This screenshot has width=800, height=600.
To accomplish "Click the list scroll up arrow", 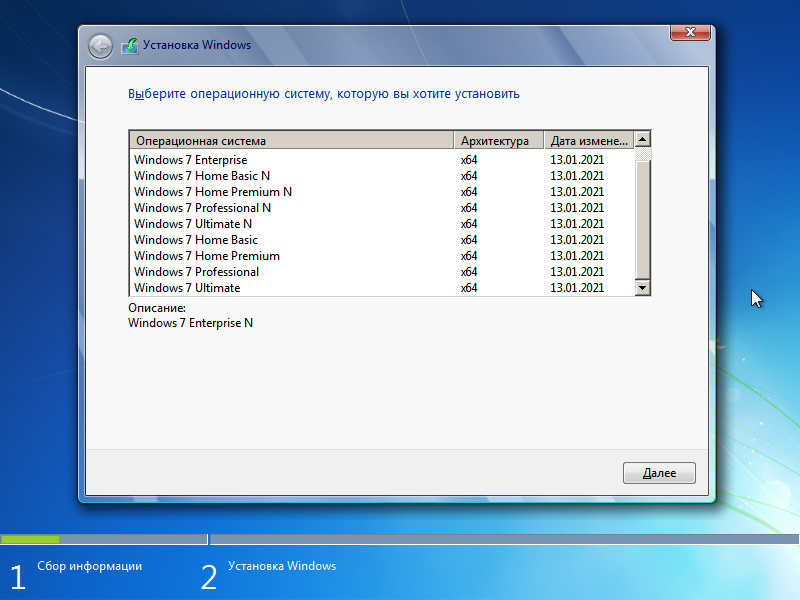I will [642, 139].
